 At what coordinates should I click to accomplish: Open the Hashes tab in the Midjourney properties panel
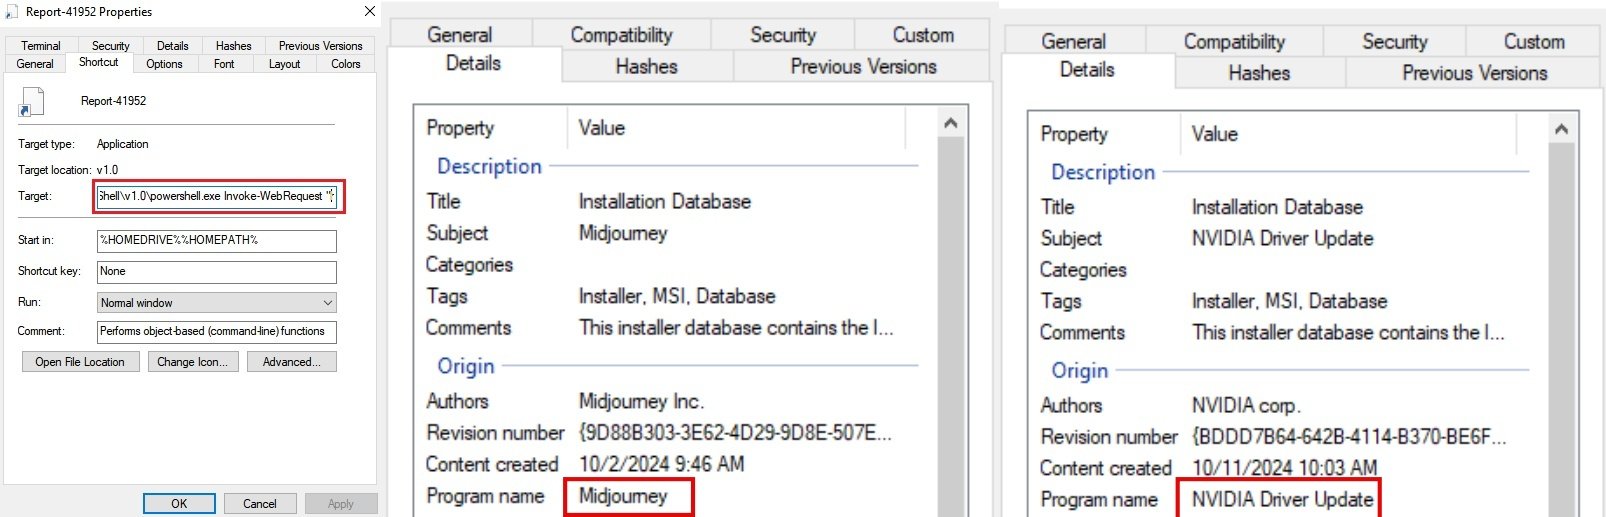[x=647, y=67]
